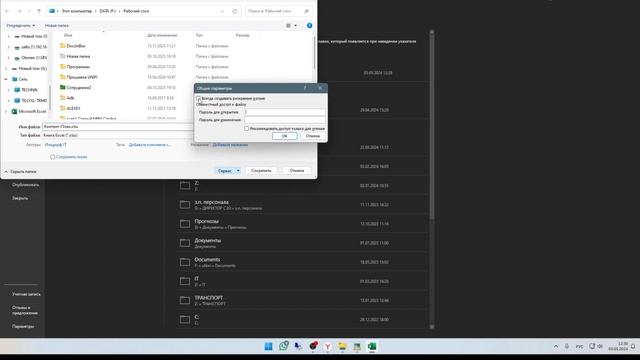The width and height of the screenshot is (640, 360).
Task: Open the Программы folder
Action: point(78,67)
